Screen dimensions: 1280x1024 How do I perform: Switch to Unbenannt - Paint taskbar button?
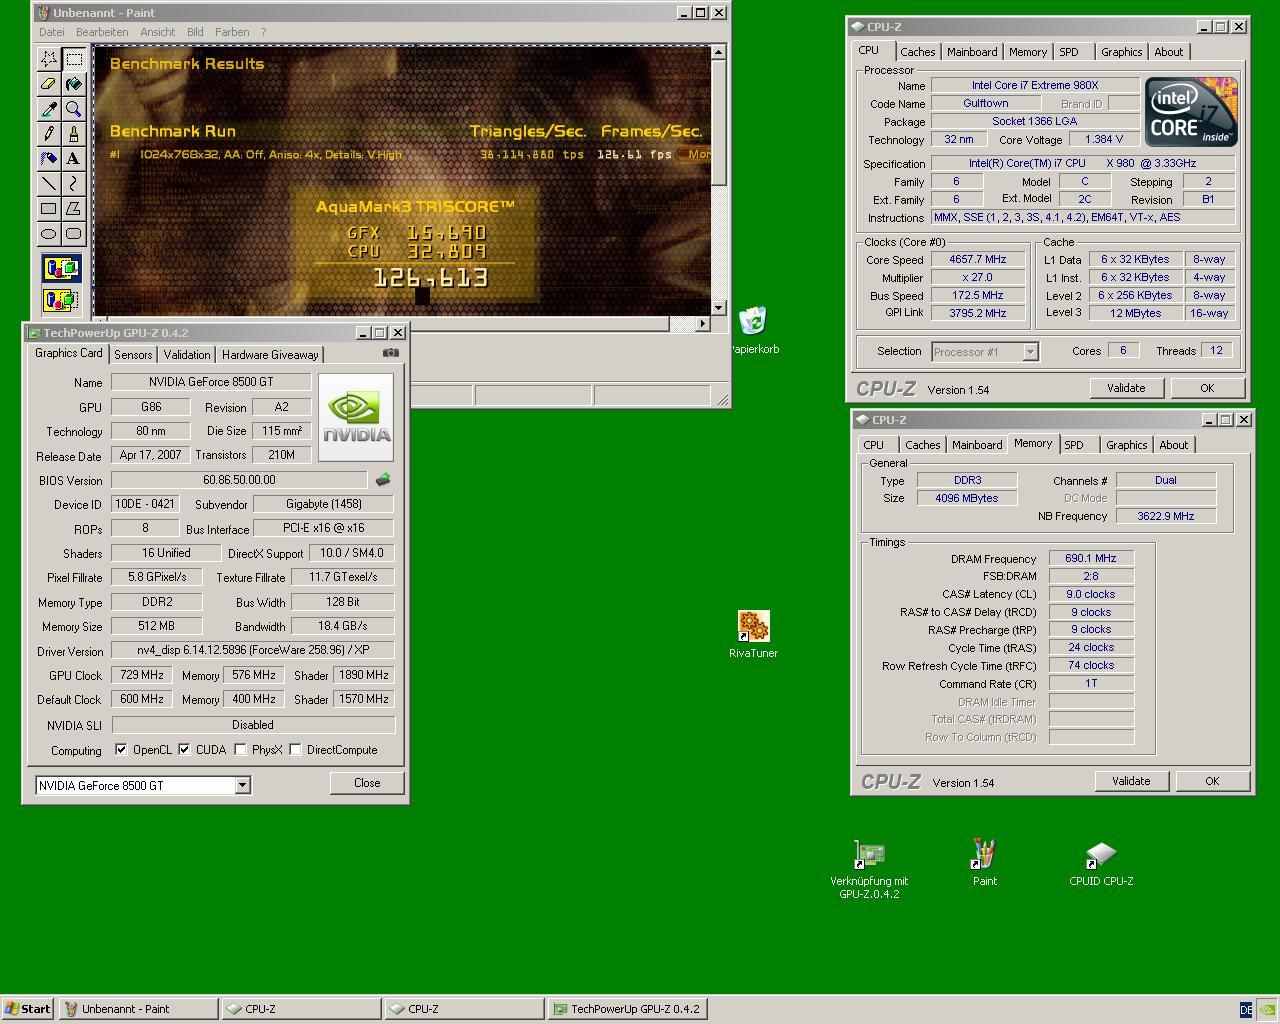click(138, 1009)
